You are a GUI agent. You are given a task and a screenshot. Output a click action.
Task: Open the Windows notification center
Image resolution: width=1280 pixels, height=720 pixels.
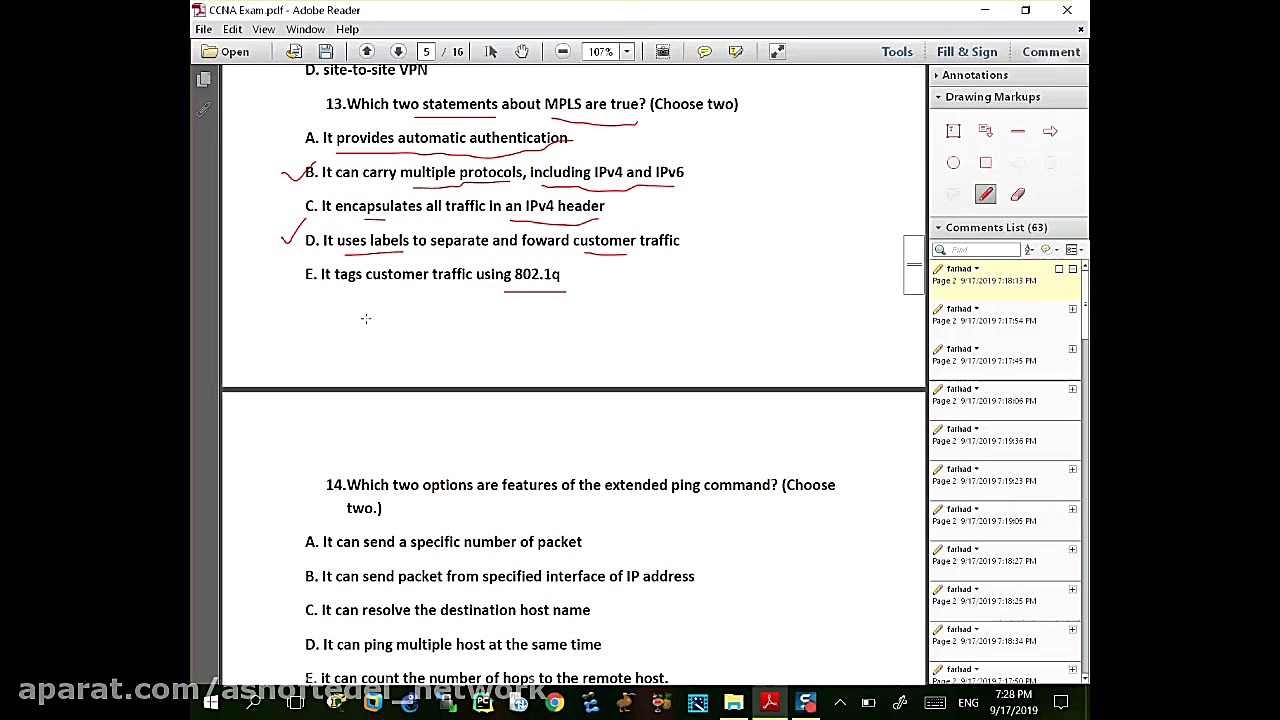coord(1061,703)
